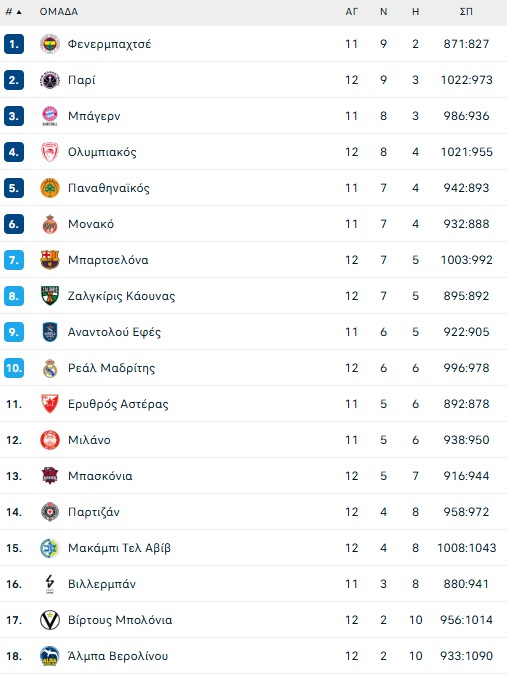Screen dimensions: 507x674
Task: Open the Ζαλγκίρις Κάουνας team link
Action: pos(121,296)
